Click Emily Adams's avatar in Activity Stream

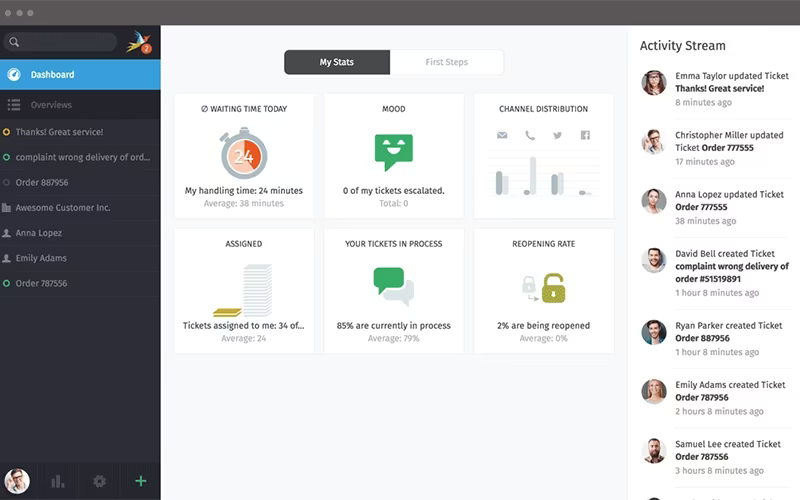click(654, 391)
